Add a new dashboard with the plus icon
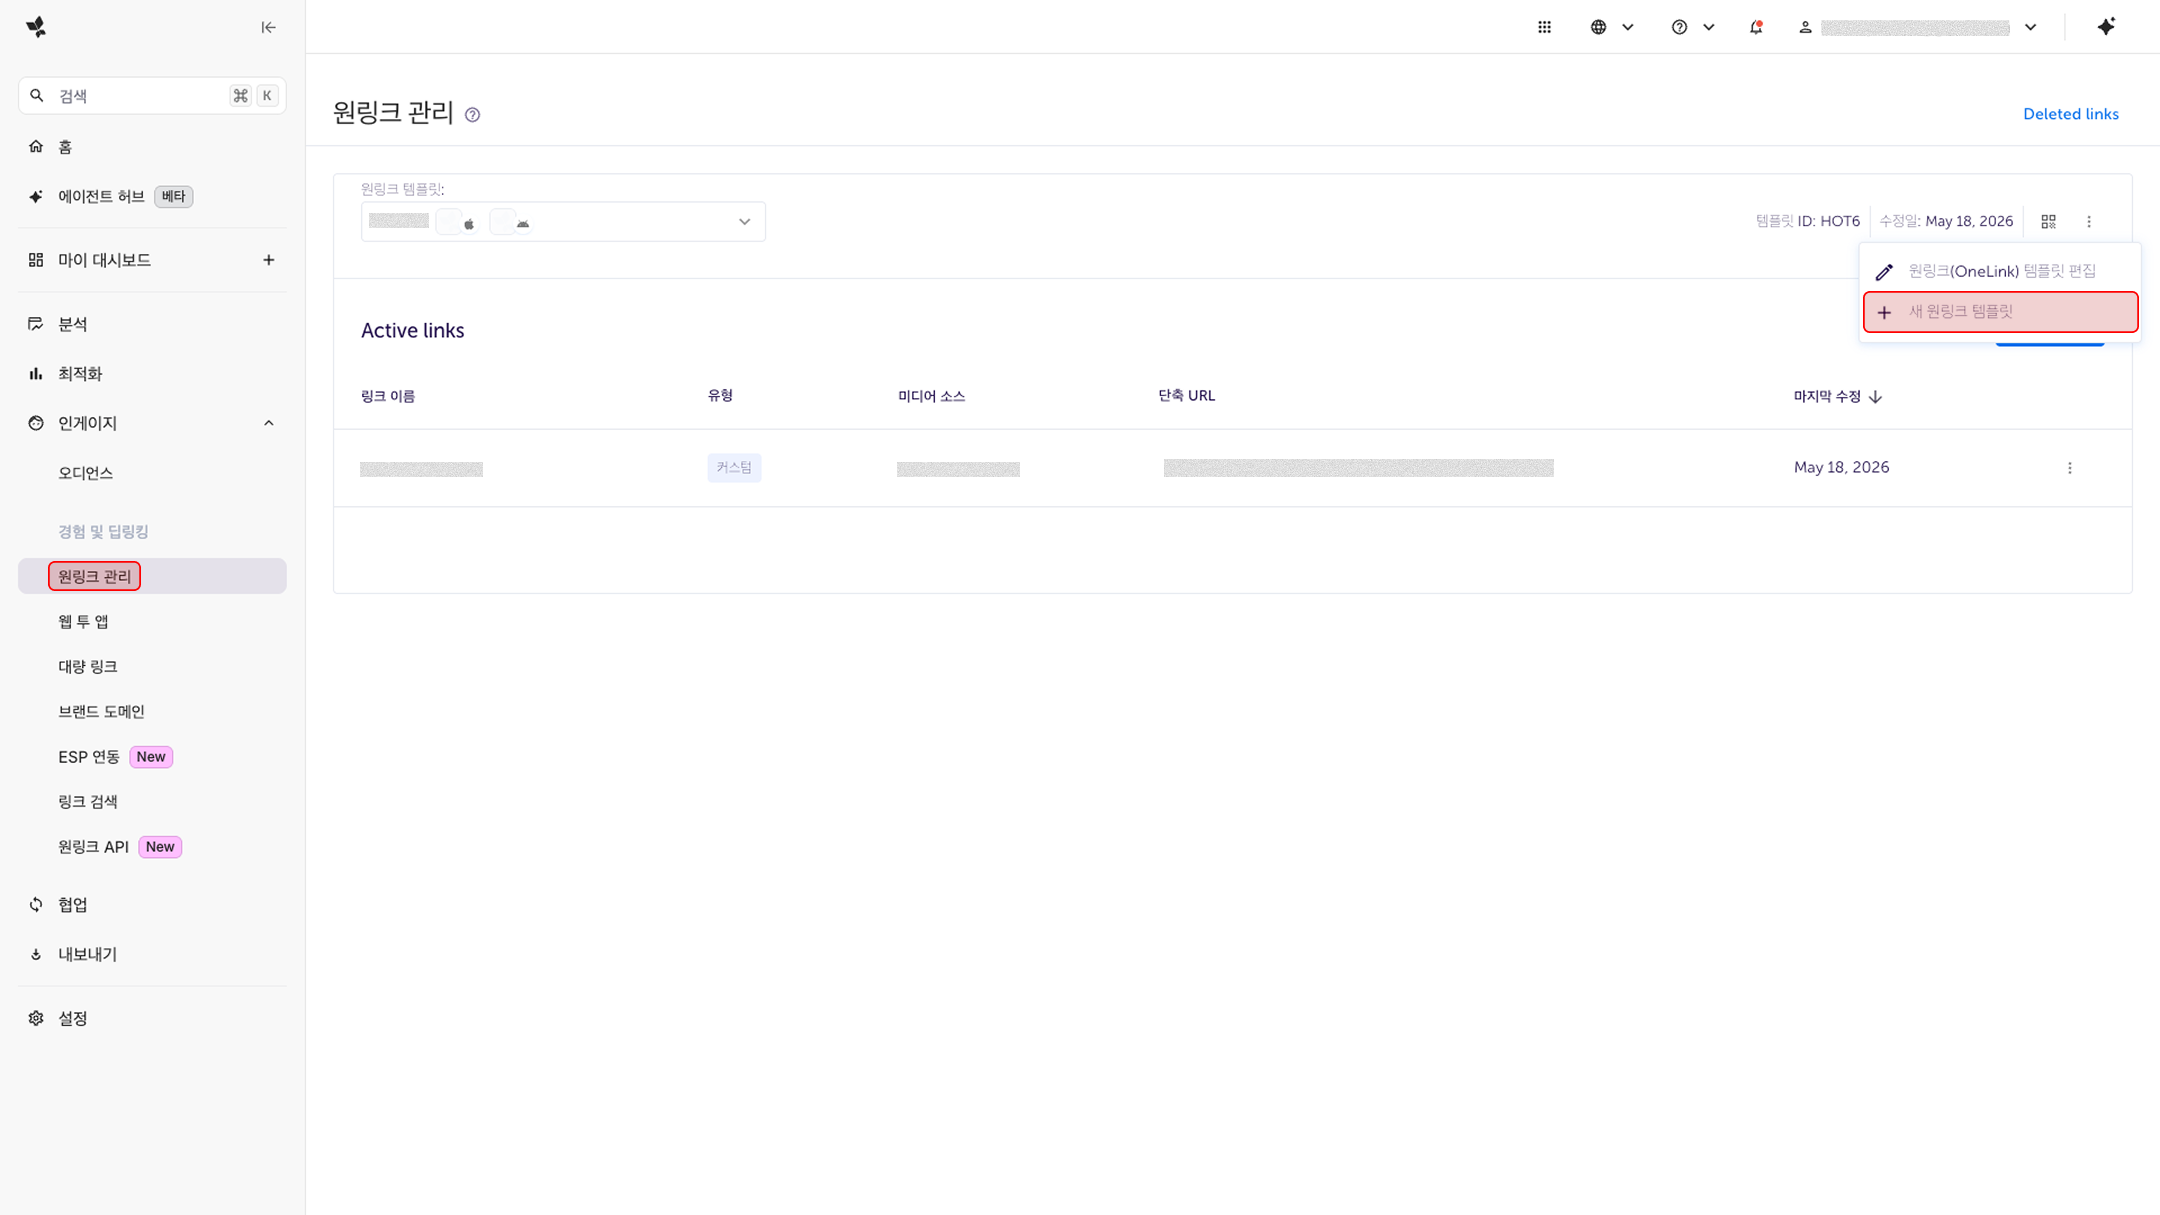Image resolution: width=2160 pixels, height=1215 pixels. (268, 260)
